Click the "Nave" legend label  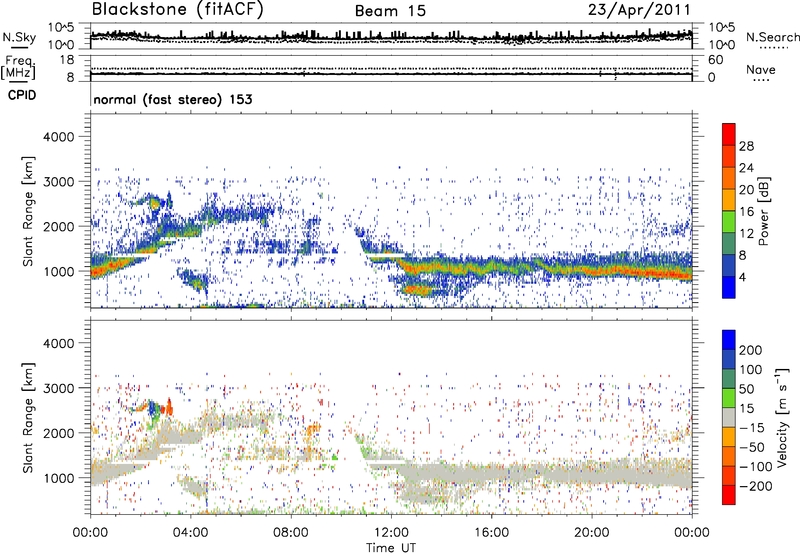pyautogui.click(x=761, y=69)
